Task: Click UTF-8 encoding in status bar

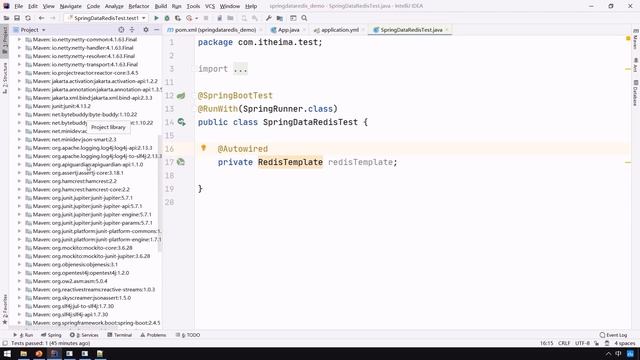Action: click(582, 343)
